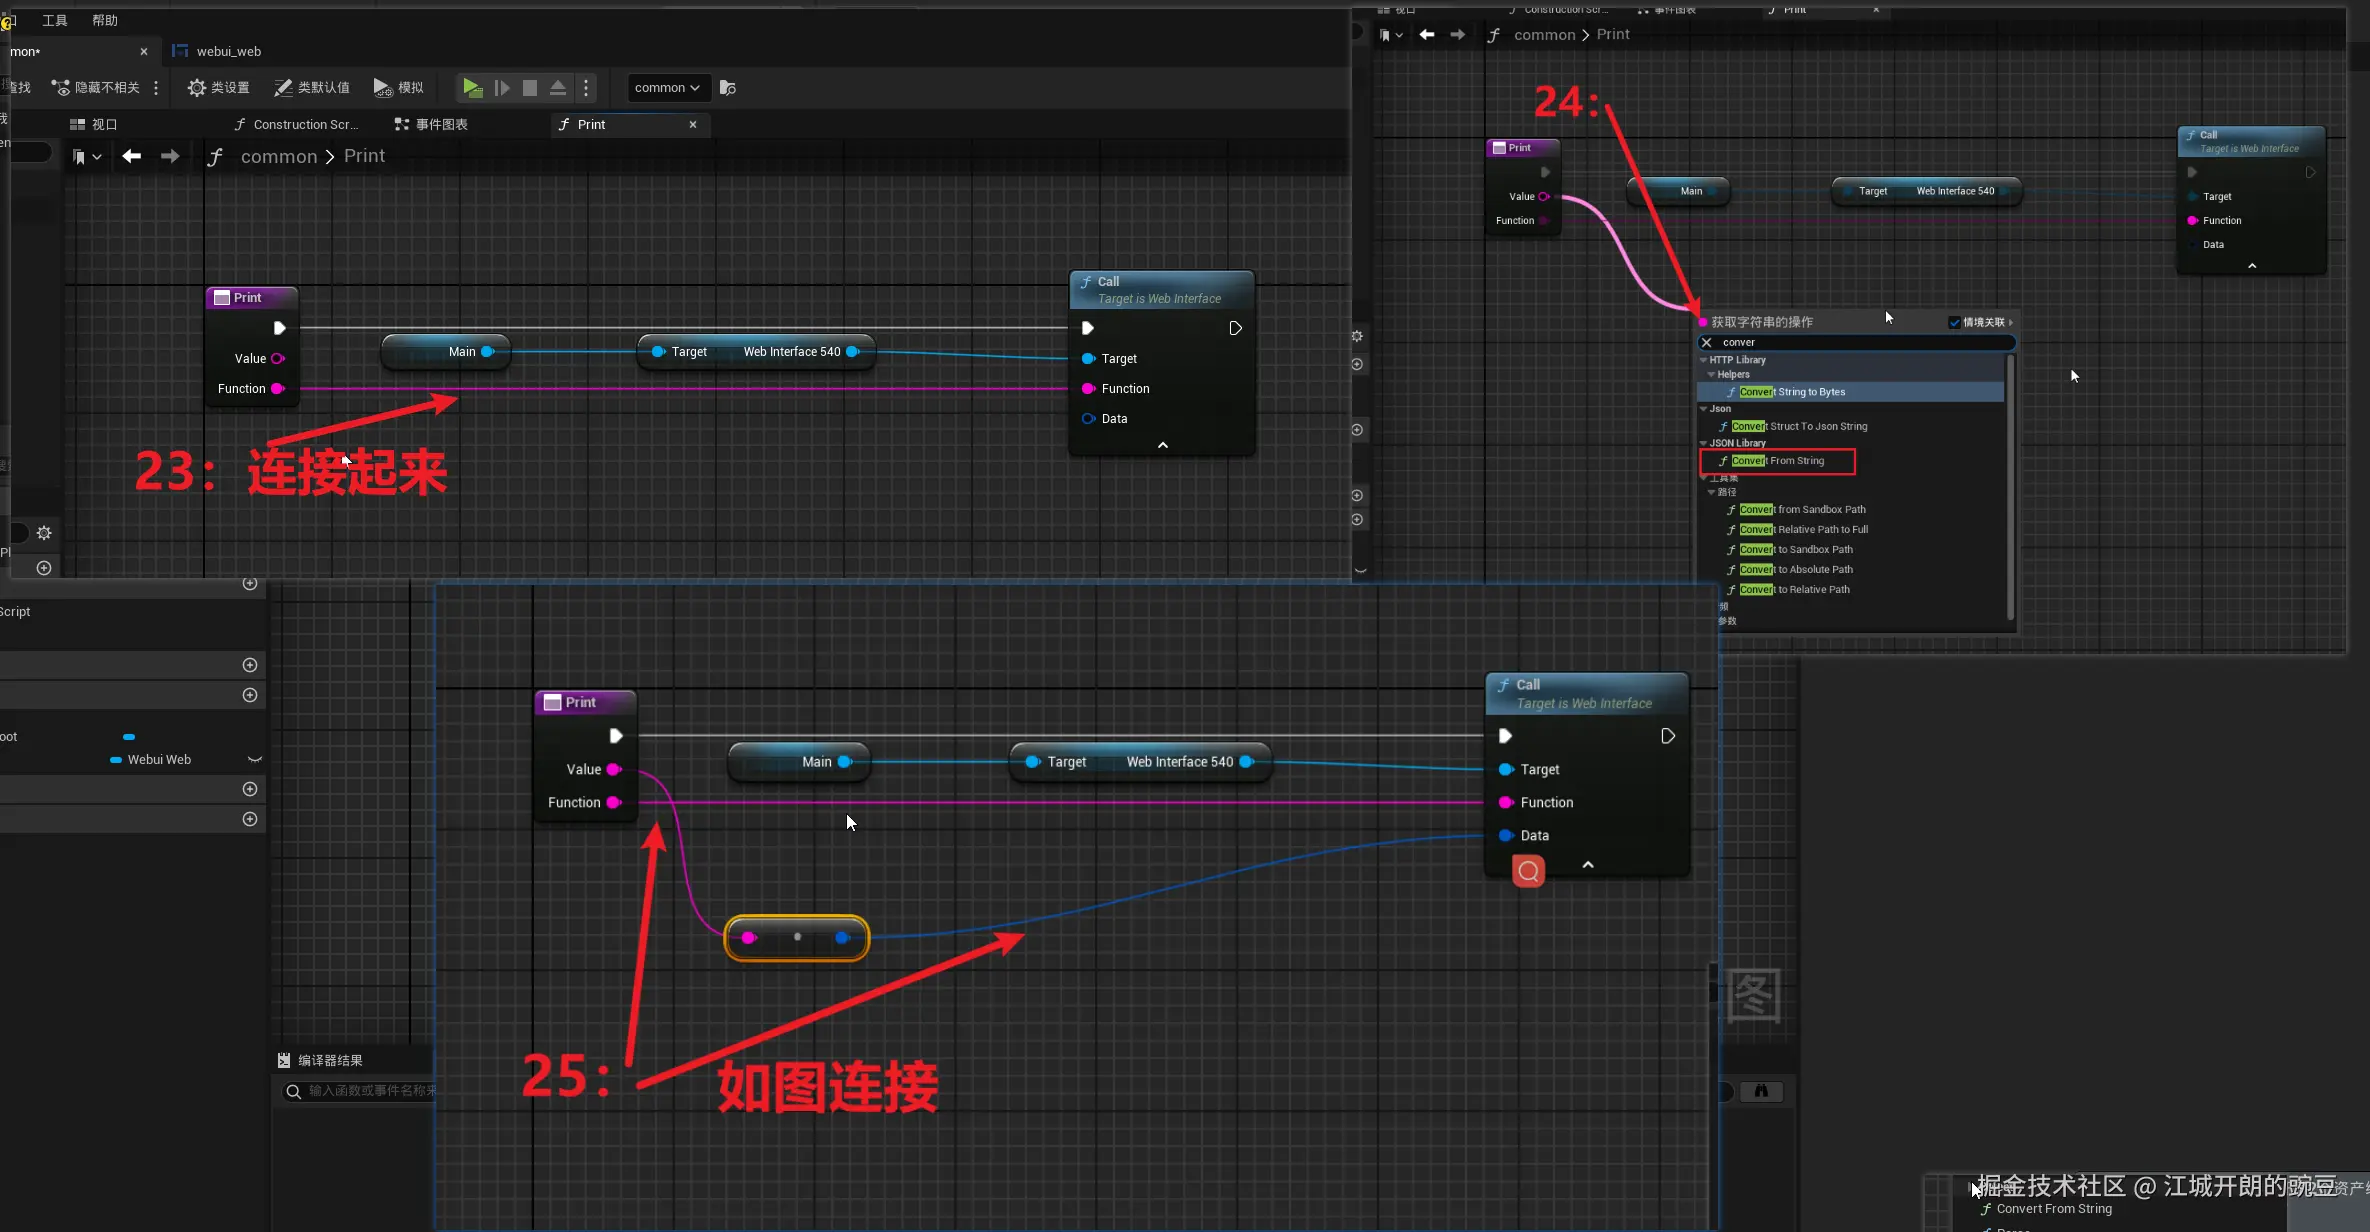This screenshot has height=1232, width=2370.
Task: Click the magenta Function pin on Print node
Action: click(278, 389)
